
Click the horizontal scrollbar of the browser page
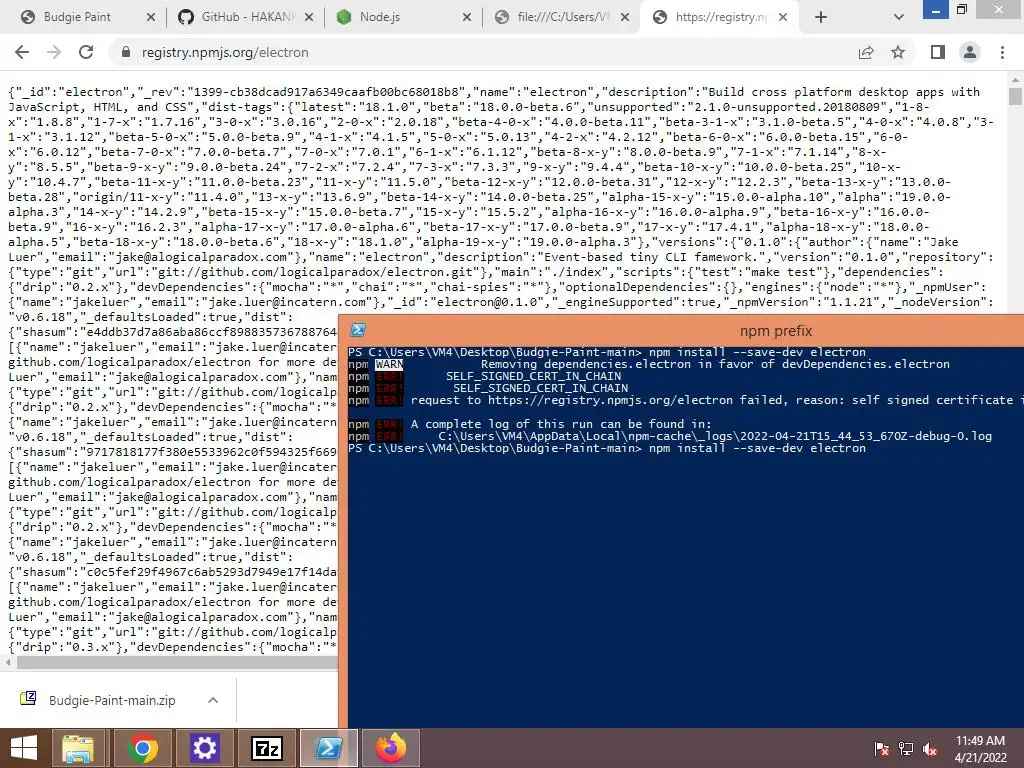click(x=176, y=662)
